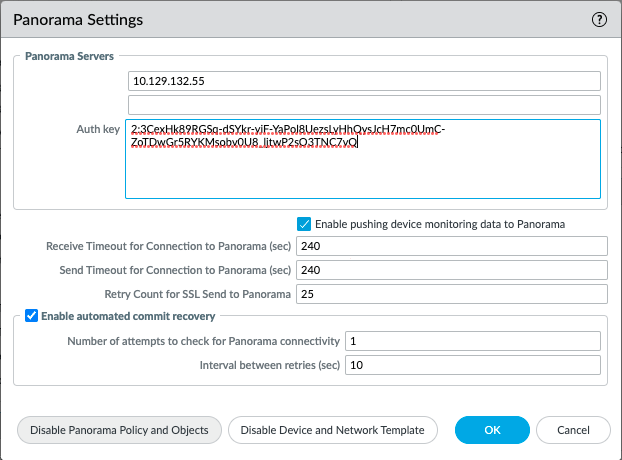Click the OK button
This screenshot has width=622, height=460.
(x=492, y=430)
